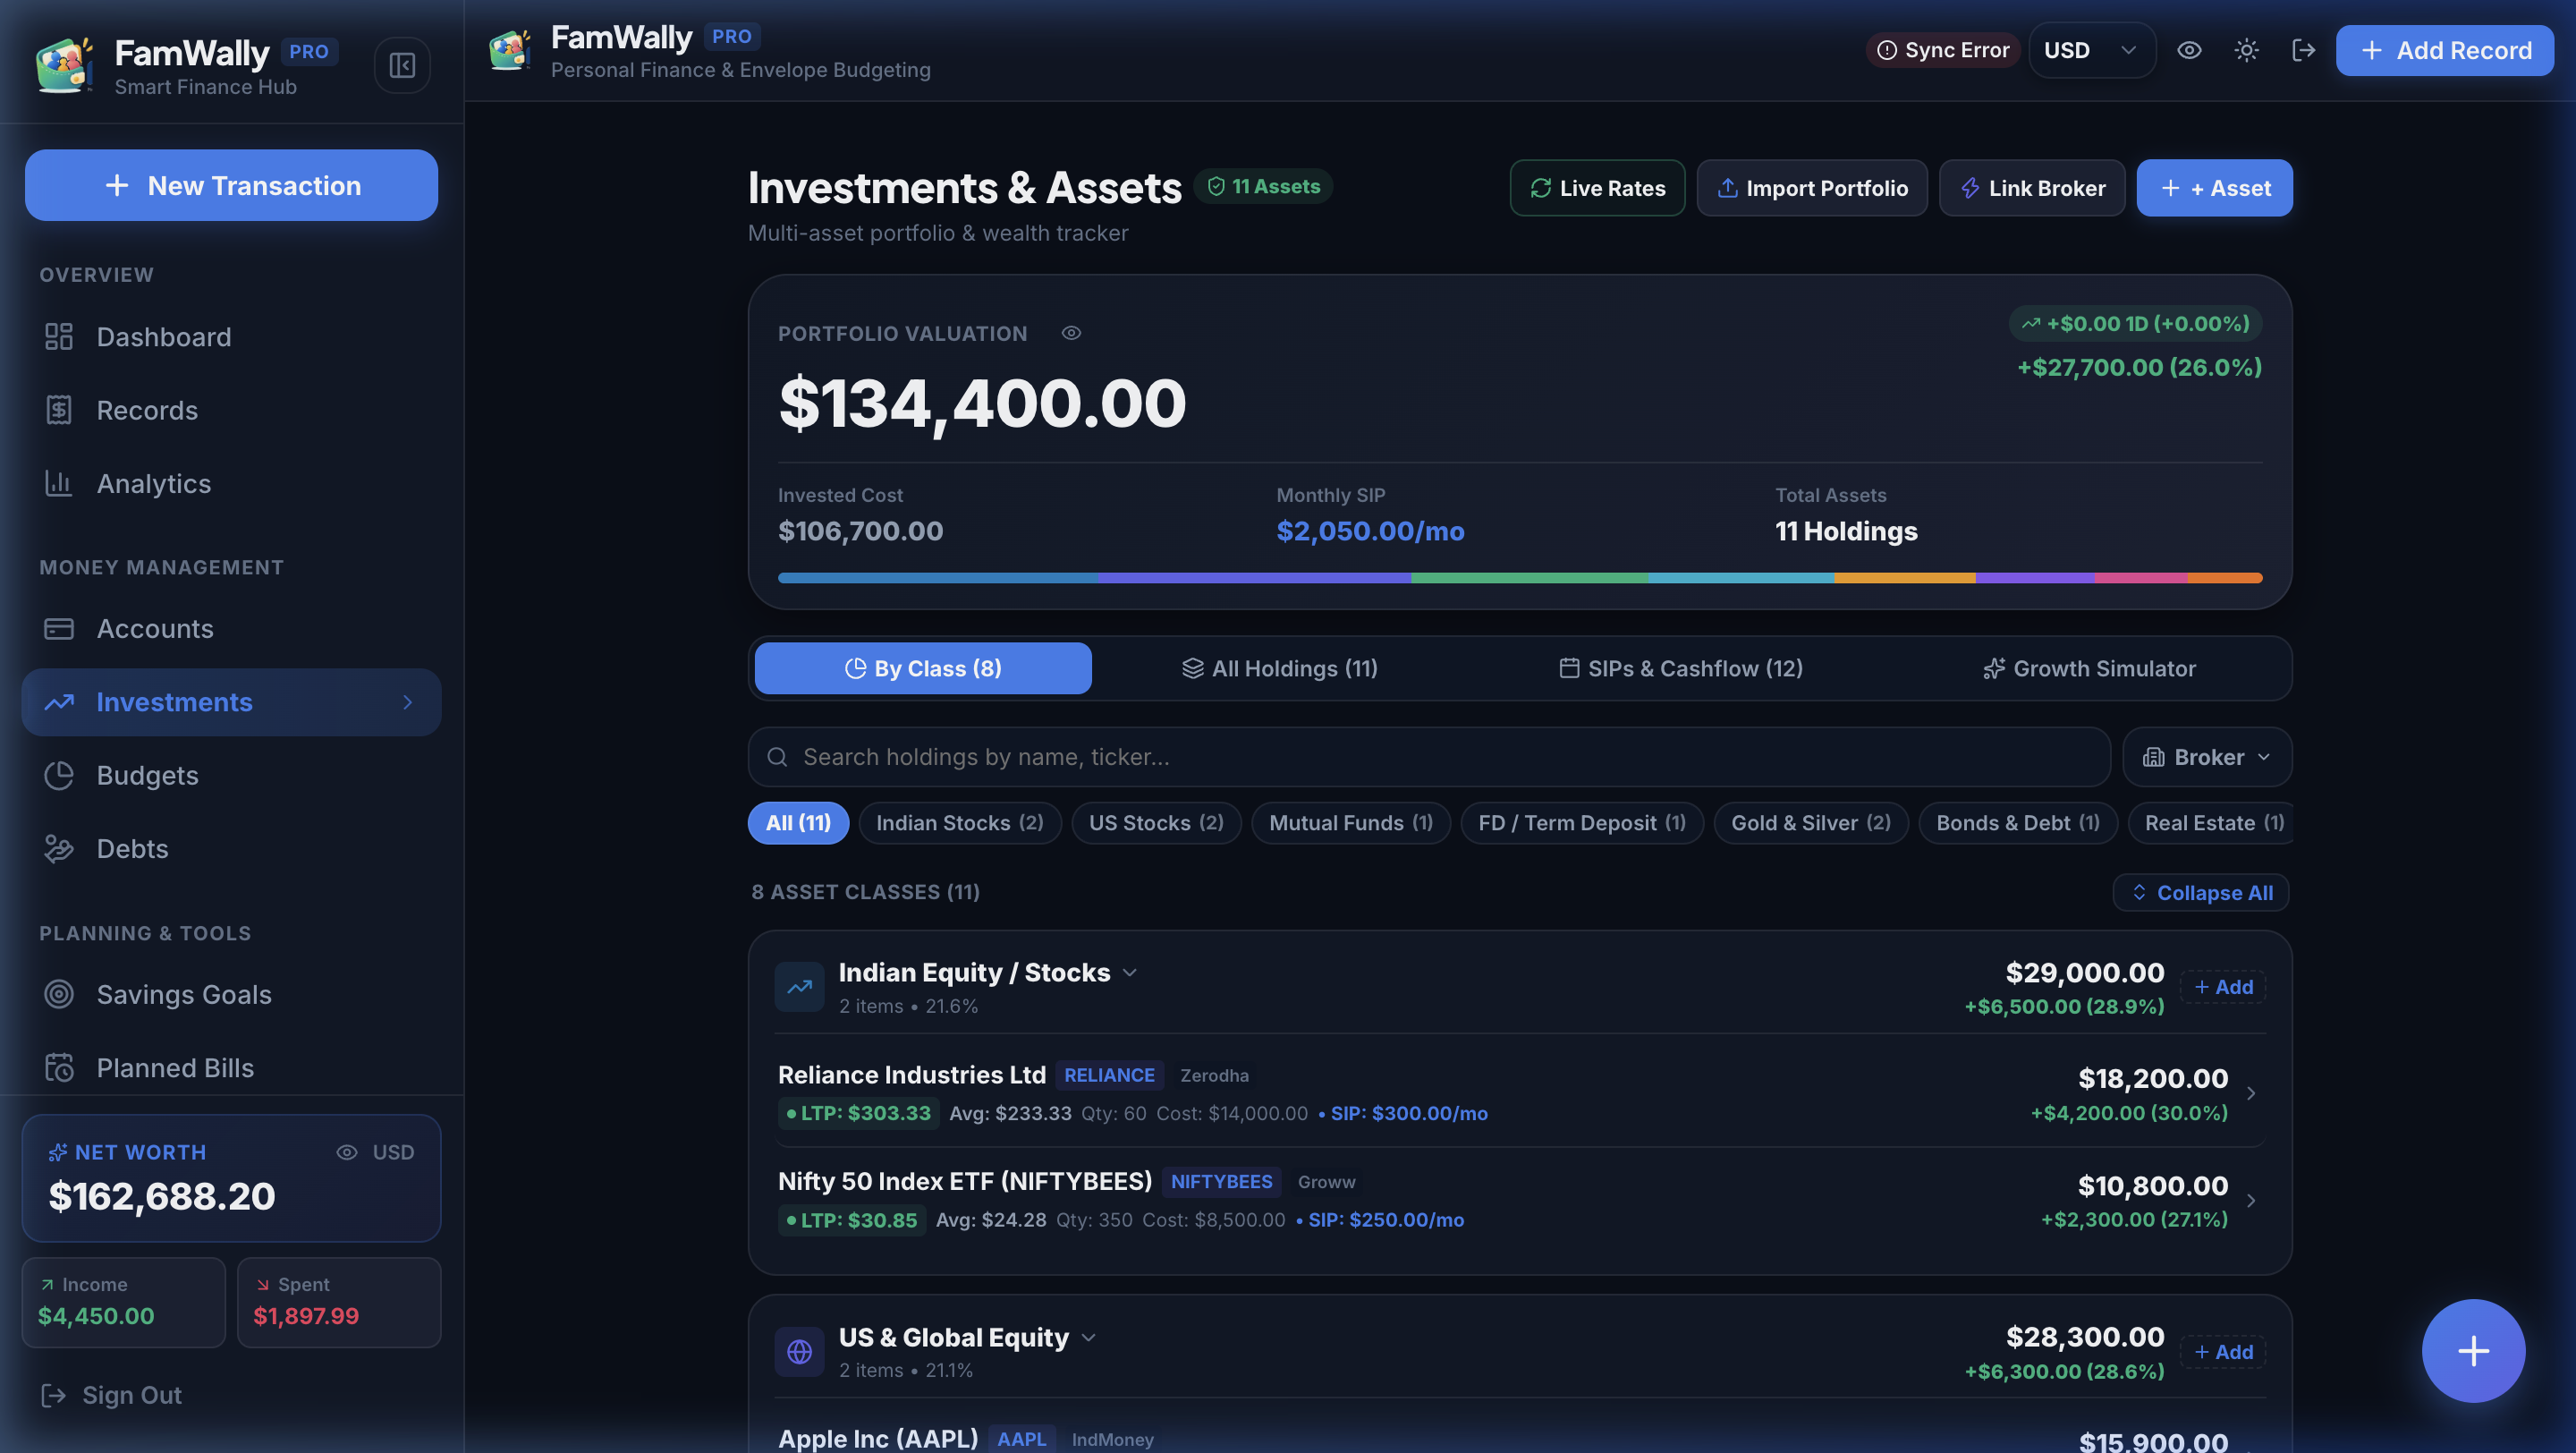
Task: Click the Link Broker button
Action: coord(2032,188)
